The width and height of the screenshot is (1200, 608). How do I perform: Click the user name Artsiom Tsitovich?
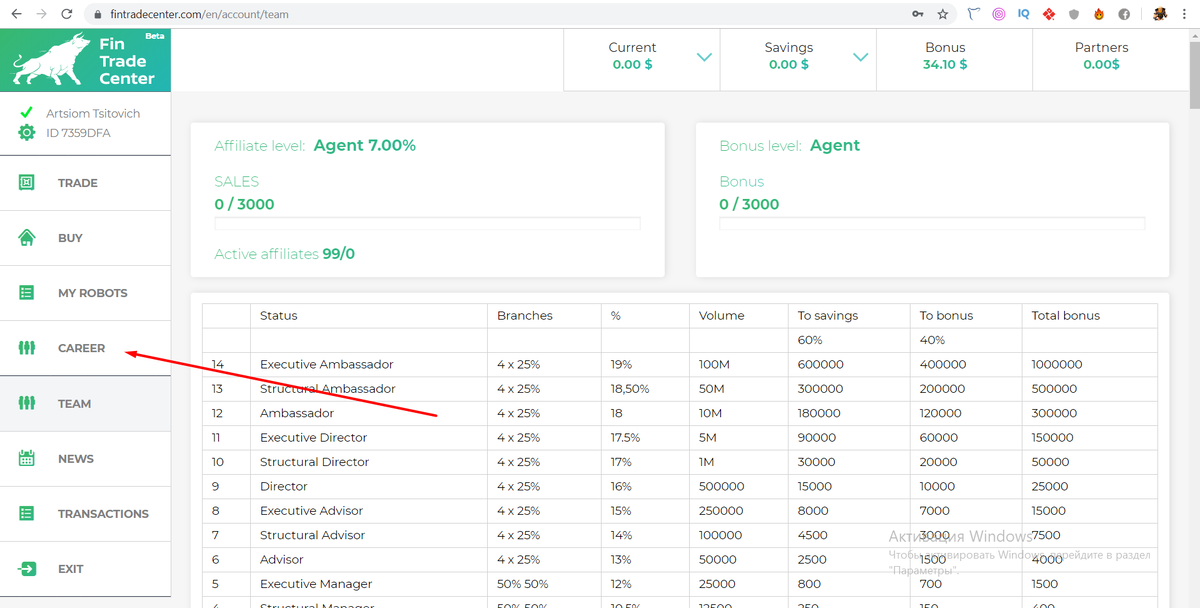click(93, 113)
